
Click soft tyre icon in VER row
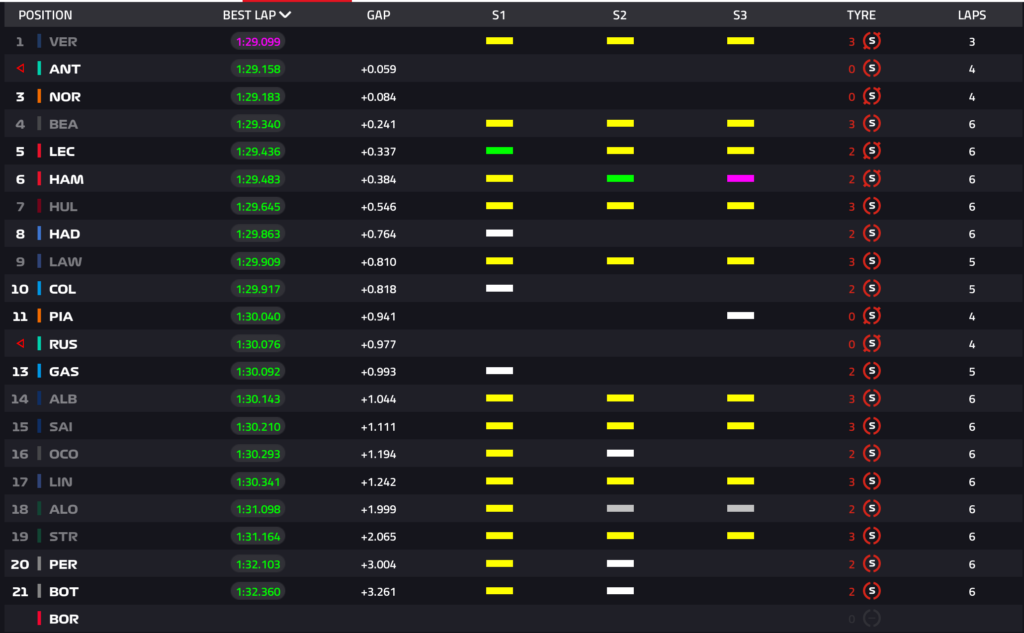(x=871, y=41)
